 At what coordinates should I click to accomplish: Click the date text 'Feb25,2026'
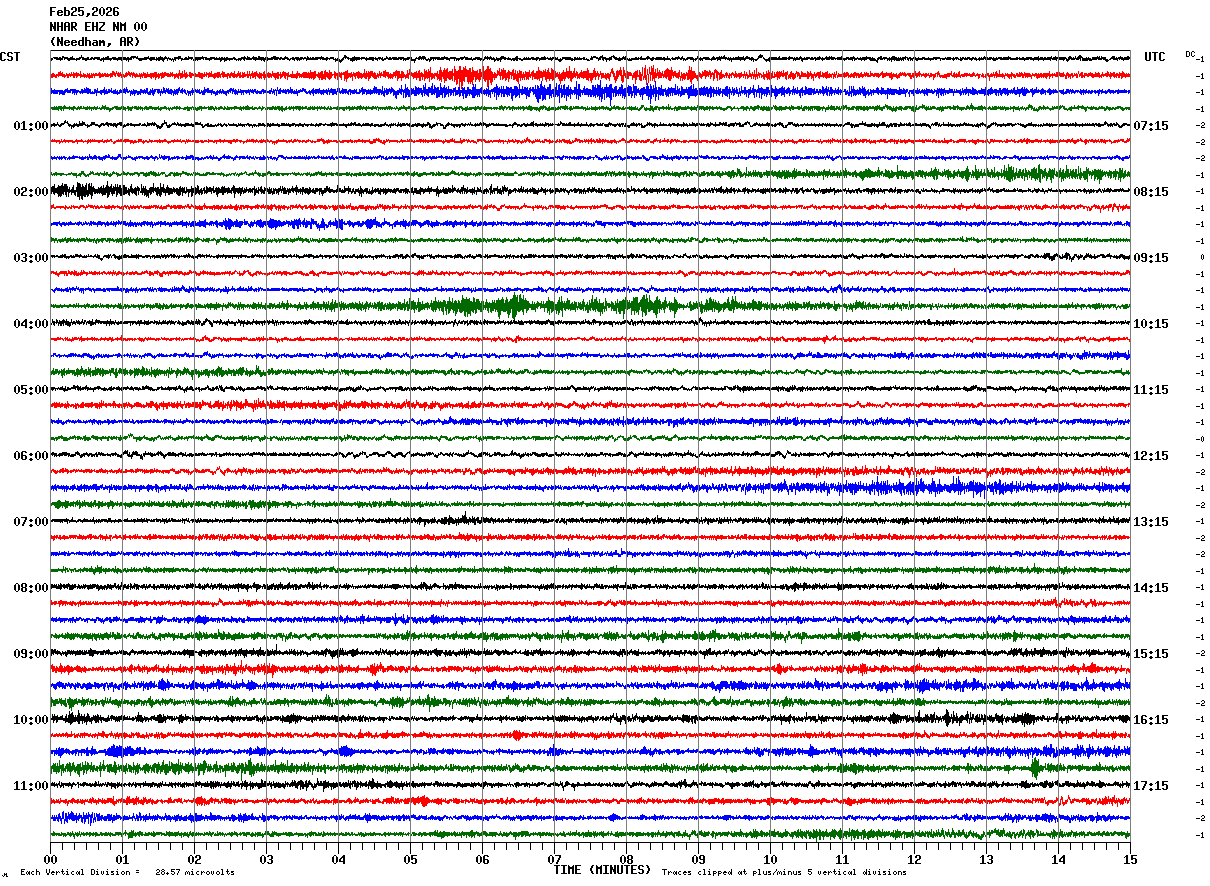(x=84, y=12)
